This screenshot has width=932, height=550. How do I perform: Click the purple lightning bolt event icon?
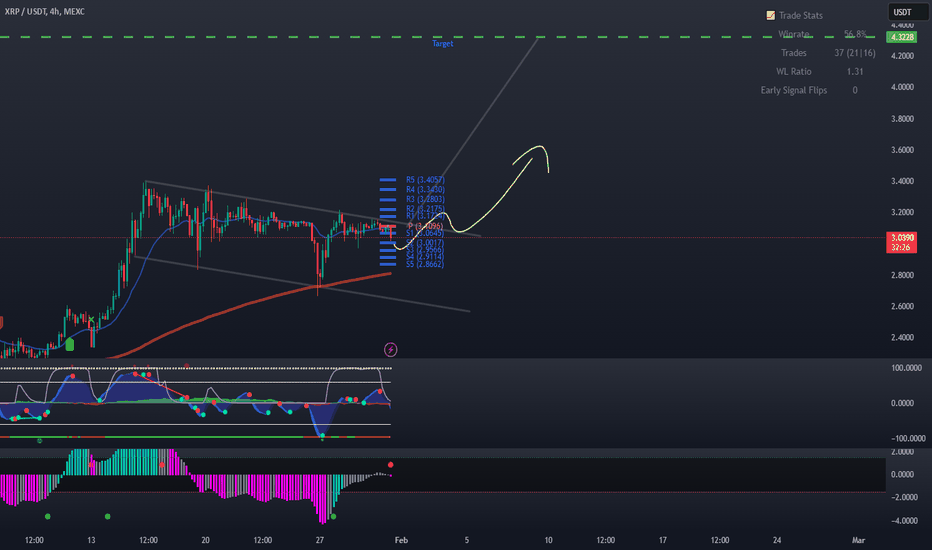click(x=391, y=350)
